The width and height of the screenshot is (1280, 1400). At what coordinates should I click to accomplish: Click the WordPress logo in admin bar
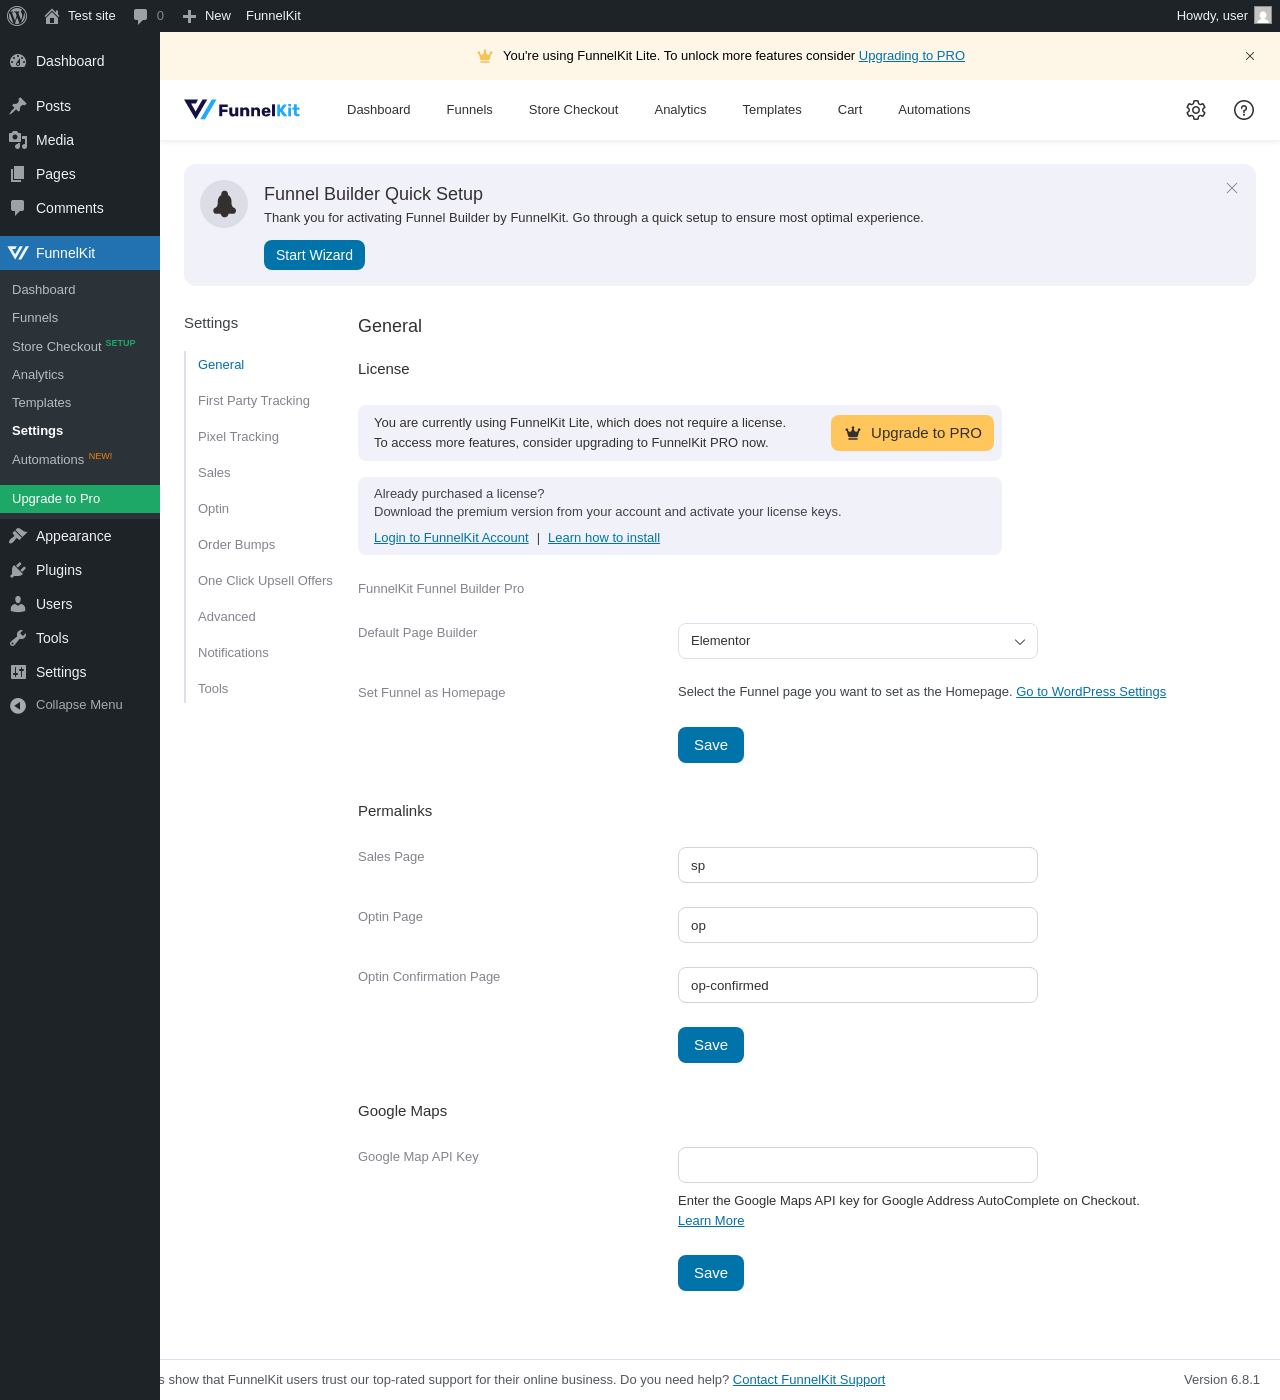pos(17,16)
